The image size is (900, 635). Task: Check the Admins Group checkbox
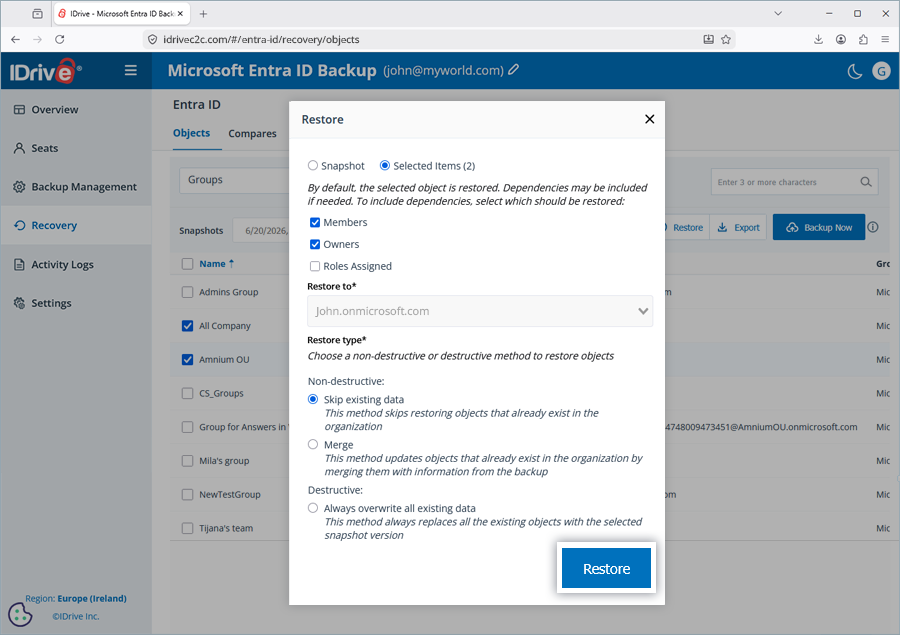[187, 292]
